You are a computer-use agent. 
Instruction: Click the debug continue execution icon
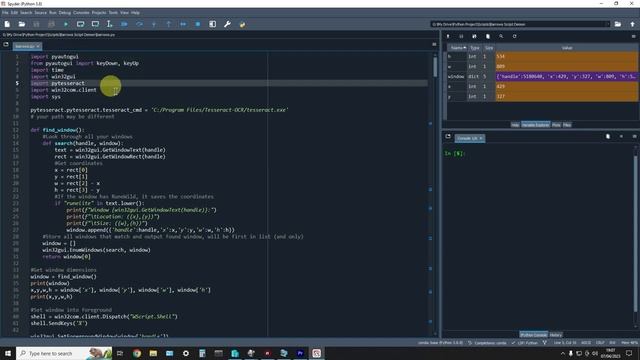[x=183, y=24]
